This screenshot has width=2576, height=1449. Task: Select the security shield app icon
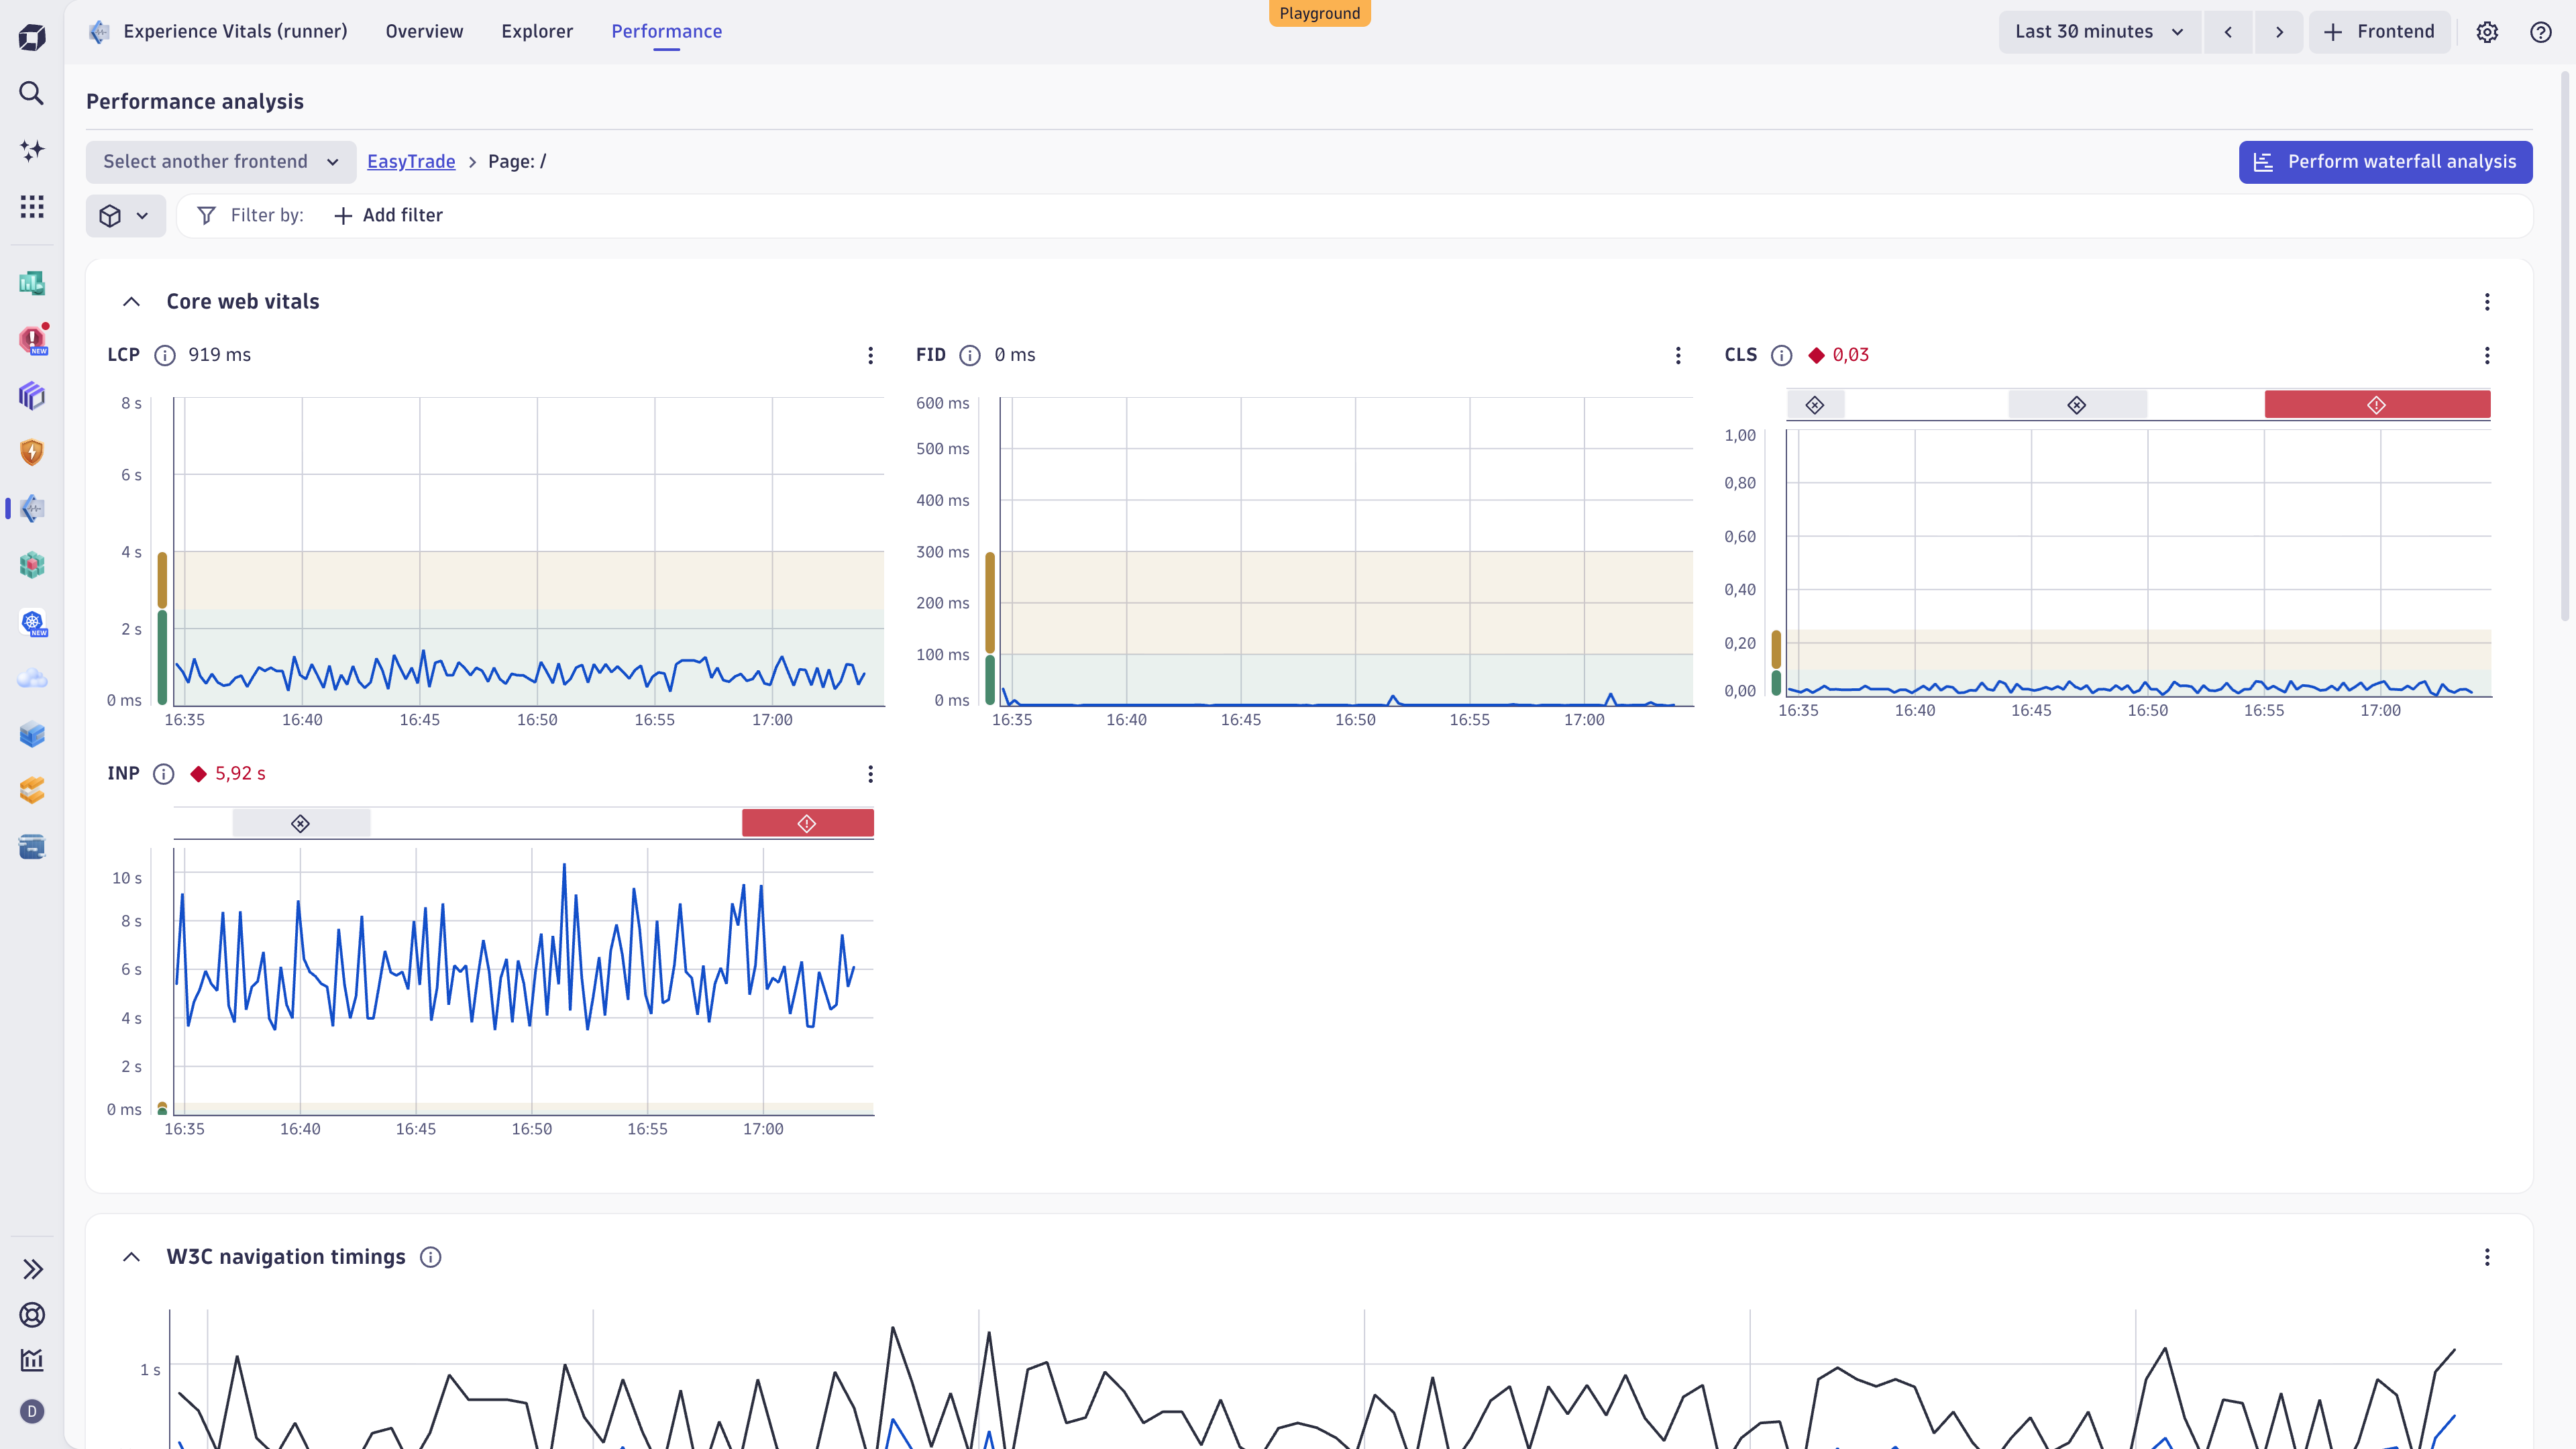(31, 452)
